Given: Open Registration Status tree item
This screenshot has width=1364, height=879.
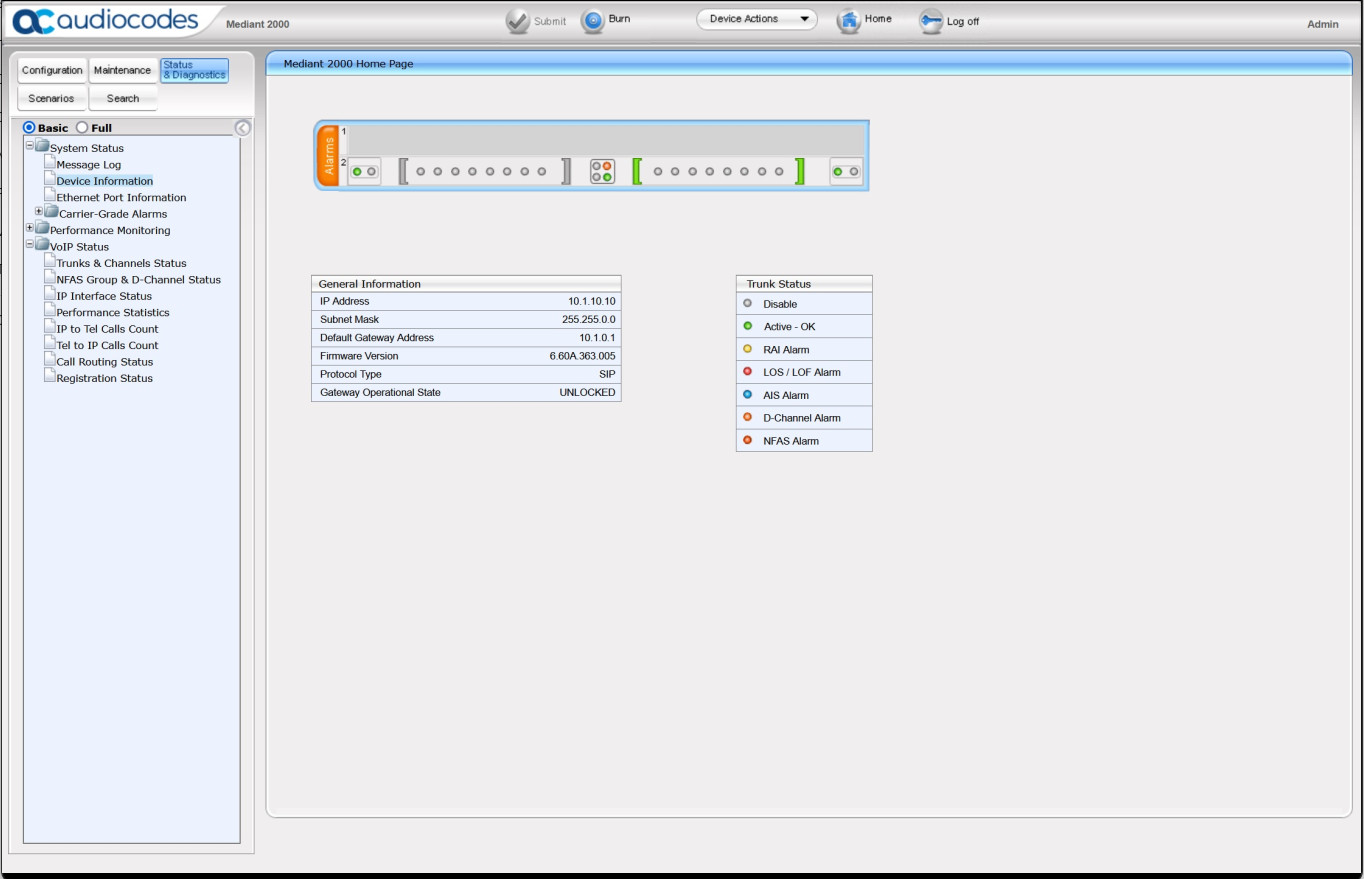Looking at the screenshot, I should pyautogui.click(x=105, y=378).
